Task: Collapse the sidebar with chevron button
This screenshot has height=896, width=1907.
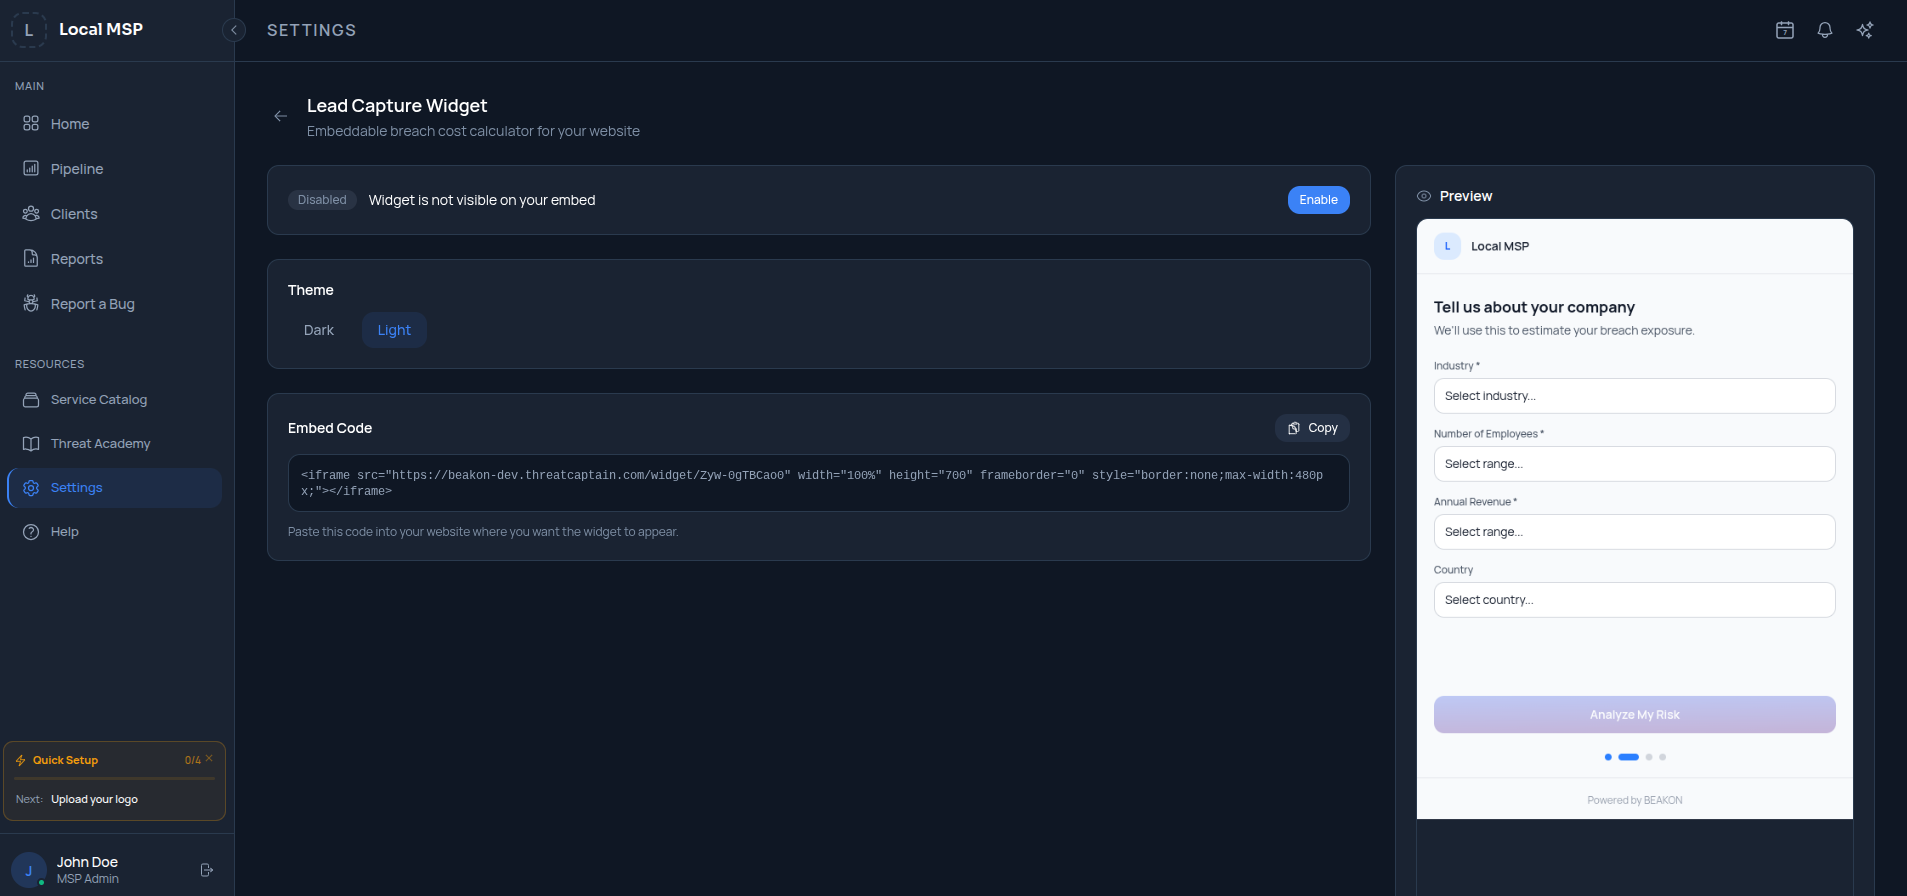Action: (234, 30)
